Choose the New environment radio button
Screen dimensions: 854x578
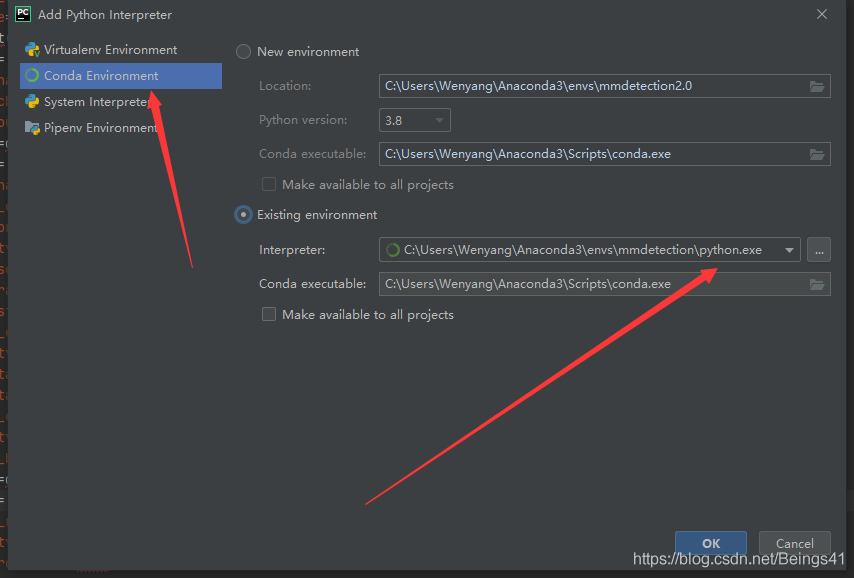click(243, 52)
